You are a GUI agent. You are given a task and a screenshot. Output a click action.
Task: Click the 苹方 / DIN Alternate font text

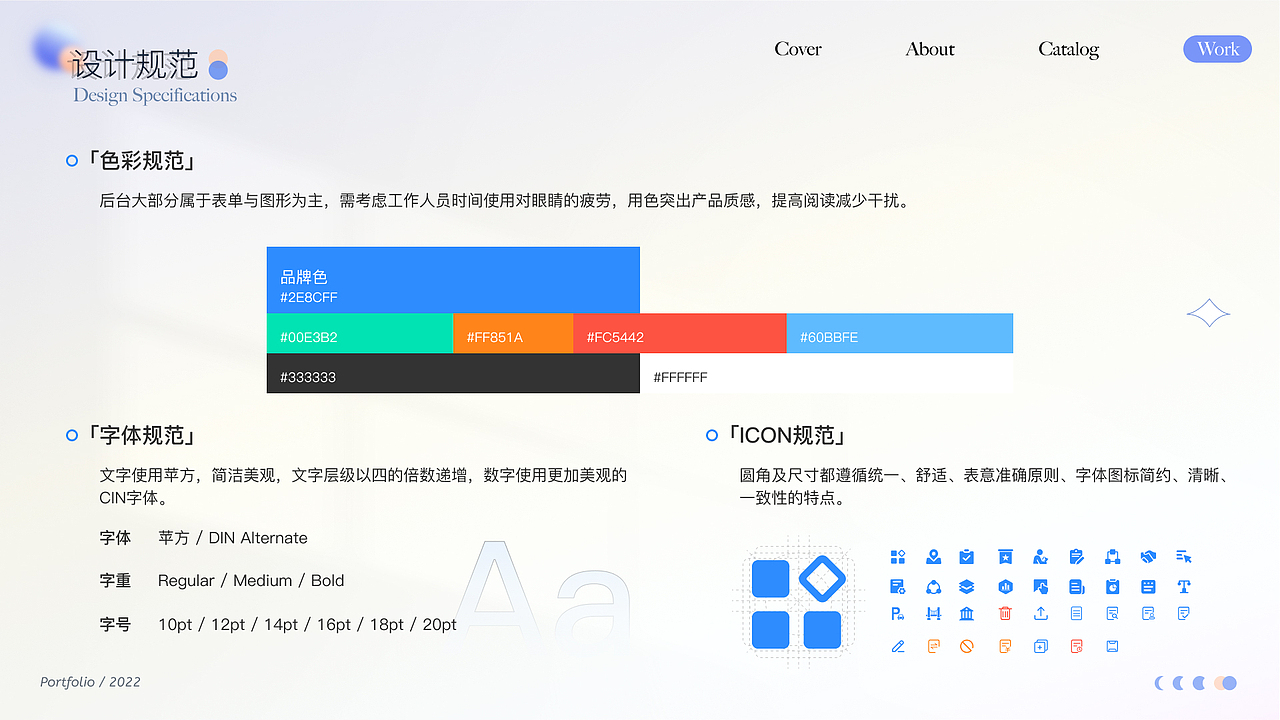(233, 538)
